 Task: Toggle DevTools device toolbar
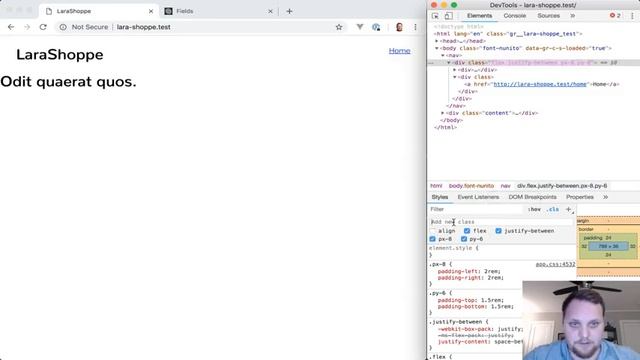pyautogui.click(x=448, y=16)
